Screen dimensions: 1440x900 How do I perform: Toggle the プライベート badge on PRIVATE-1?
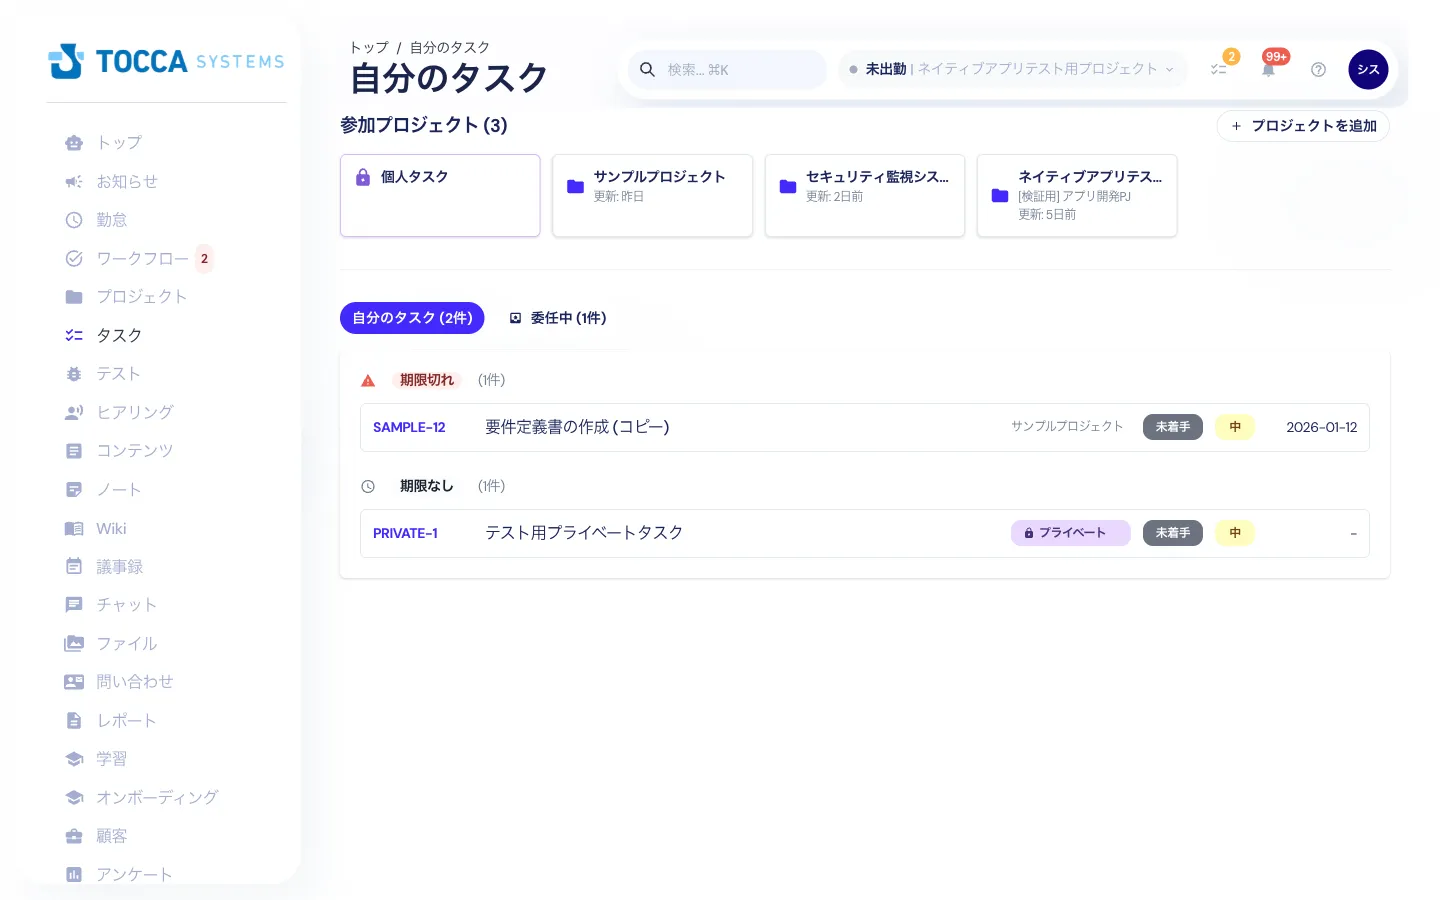coord(1070,533)
